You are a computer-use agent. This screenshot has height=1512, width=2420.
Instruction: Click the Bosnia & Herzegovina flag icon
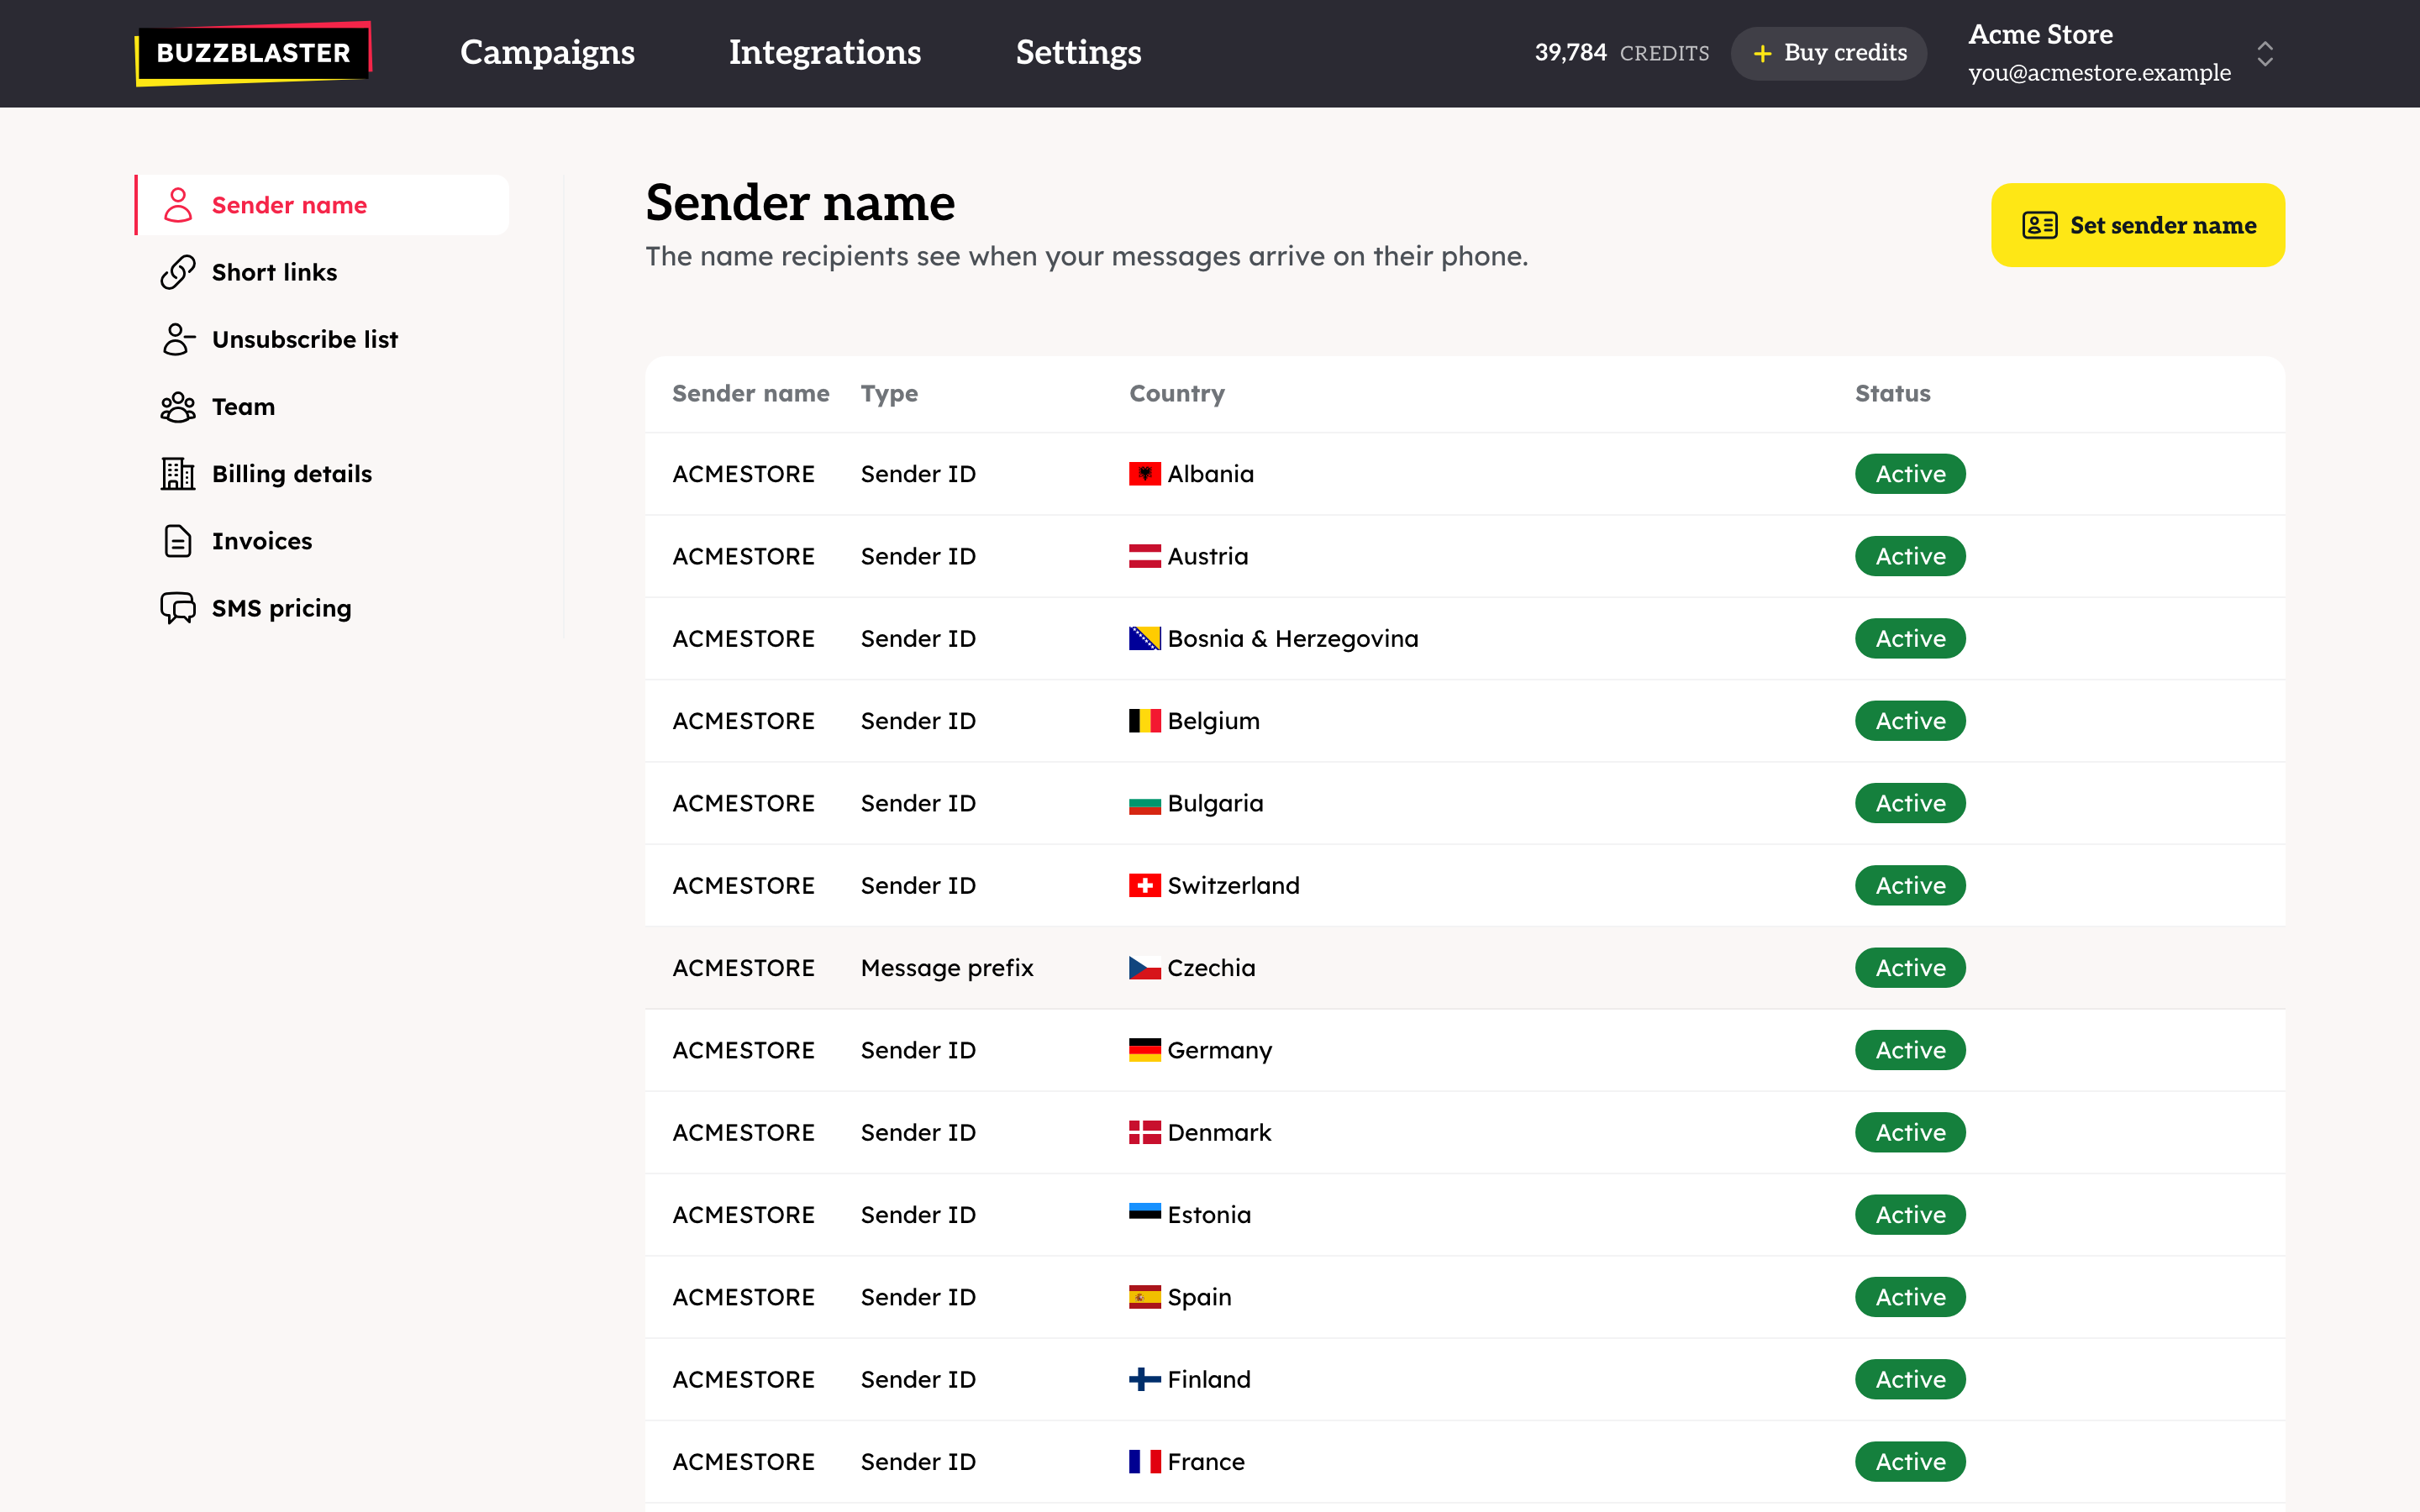point(1145,638)
